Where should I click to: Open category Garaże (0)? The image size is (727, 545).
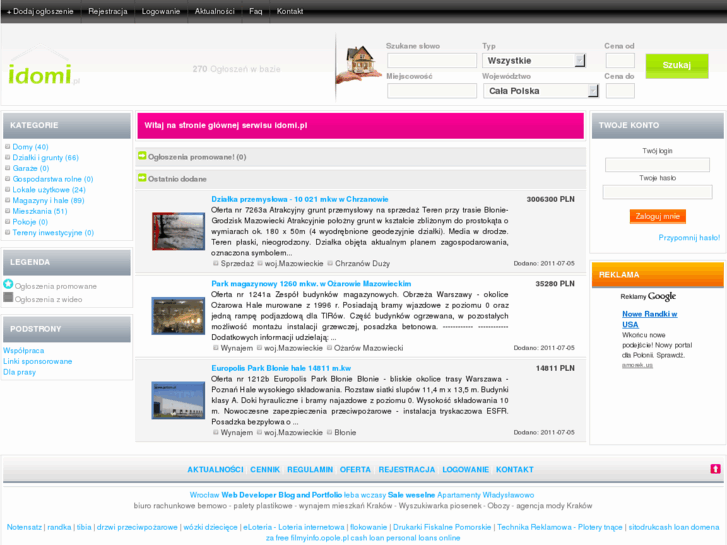pyautogui.click(x=31, y=168)
